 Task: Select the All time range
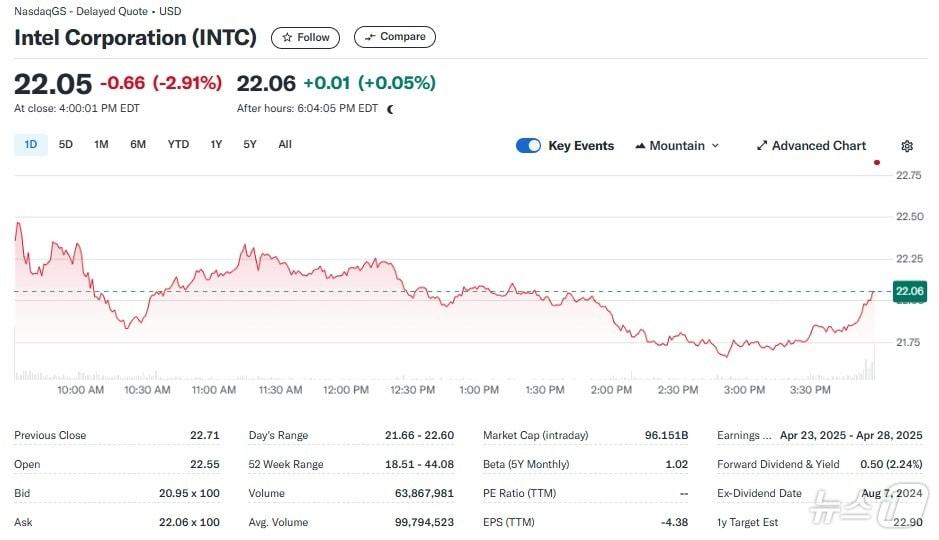coord(285,144)
